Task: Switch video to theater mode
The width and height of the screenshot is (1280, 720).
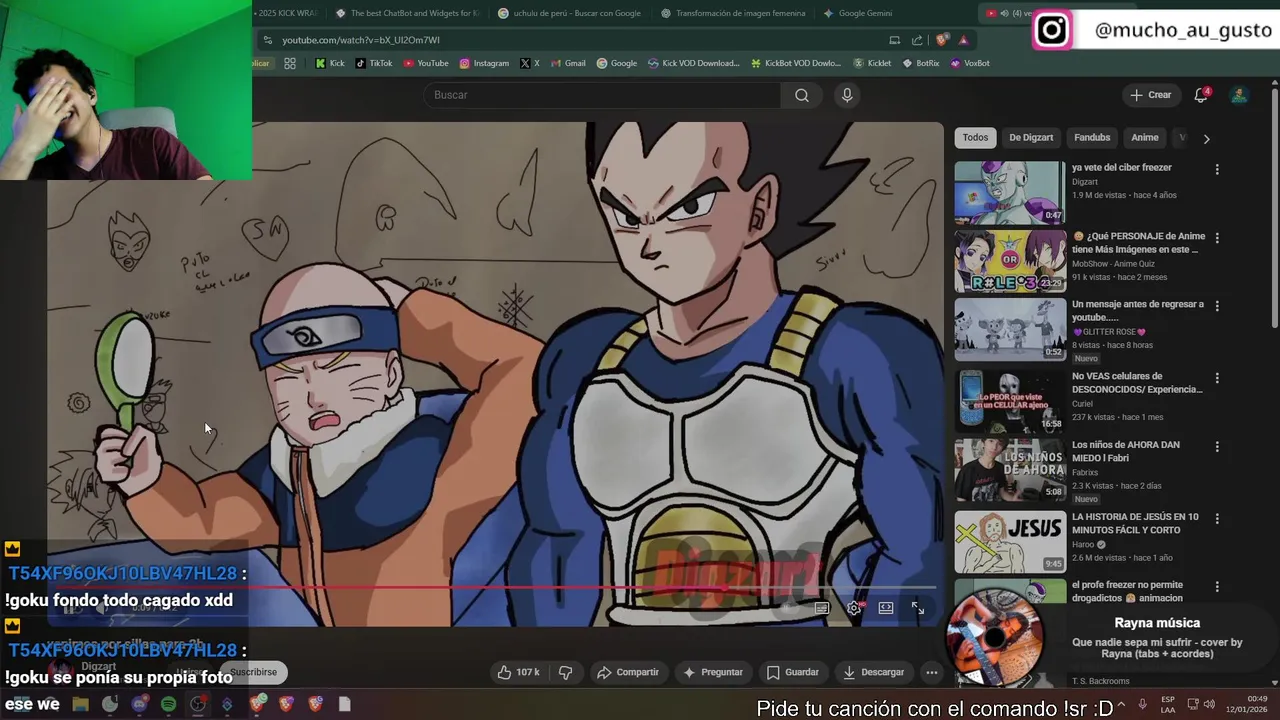Action: tap(886, 608)
